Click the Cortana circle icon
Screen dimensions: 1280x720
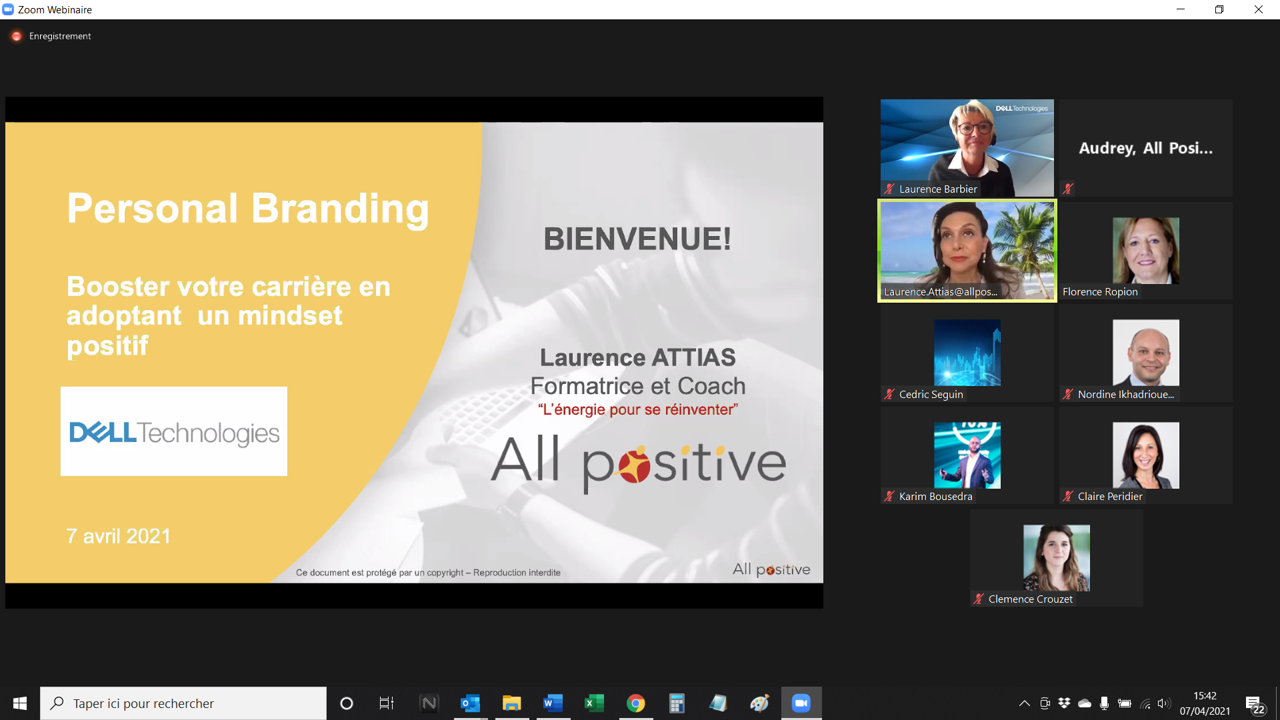click(x=346, y=703)
